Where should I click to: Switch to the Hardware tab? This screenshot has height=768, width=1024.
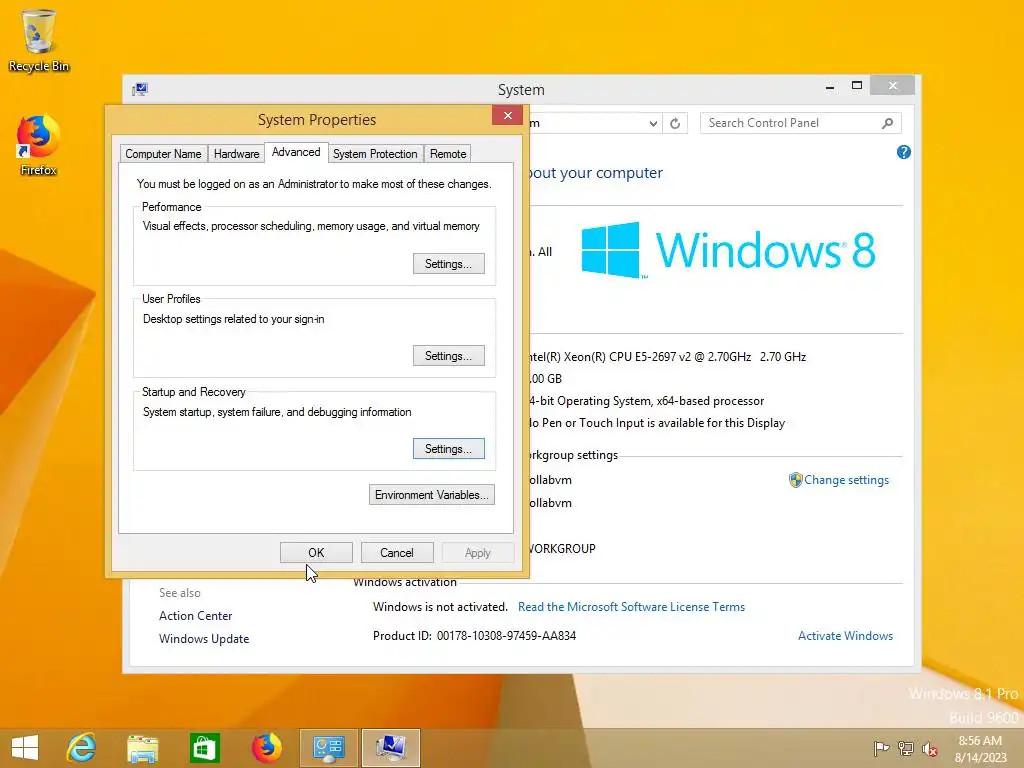pos(236,154)
